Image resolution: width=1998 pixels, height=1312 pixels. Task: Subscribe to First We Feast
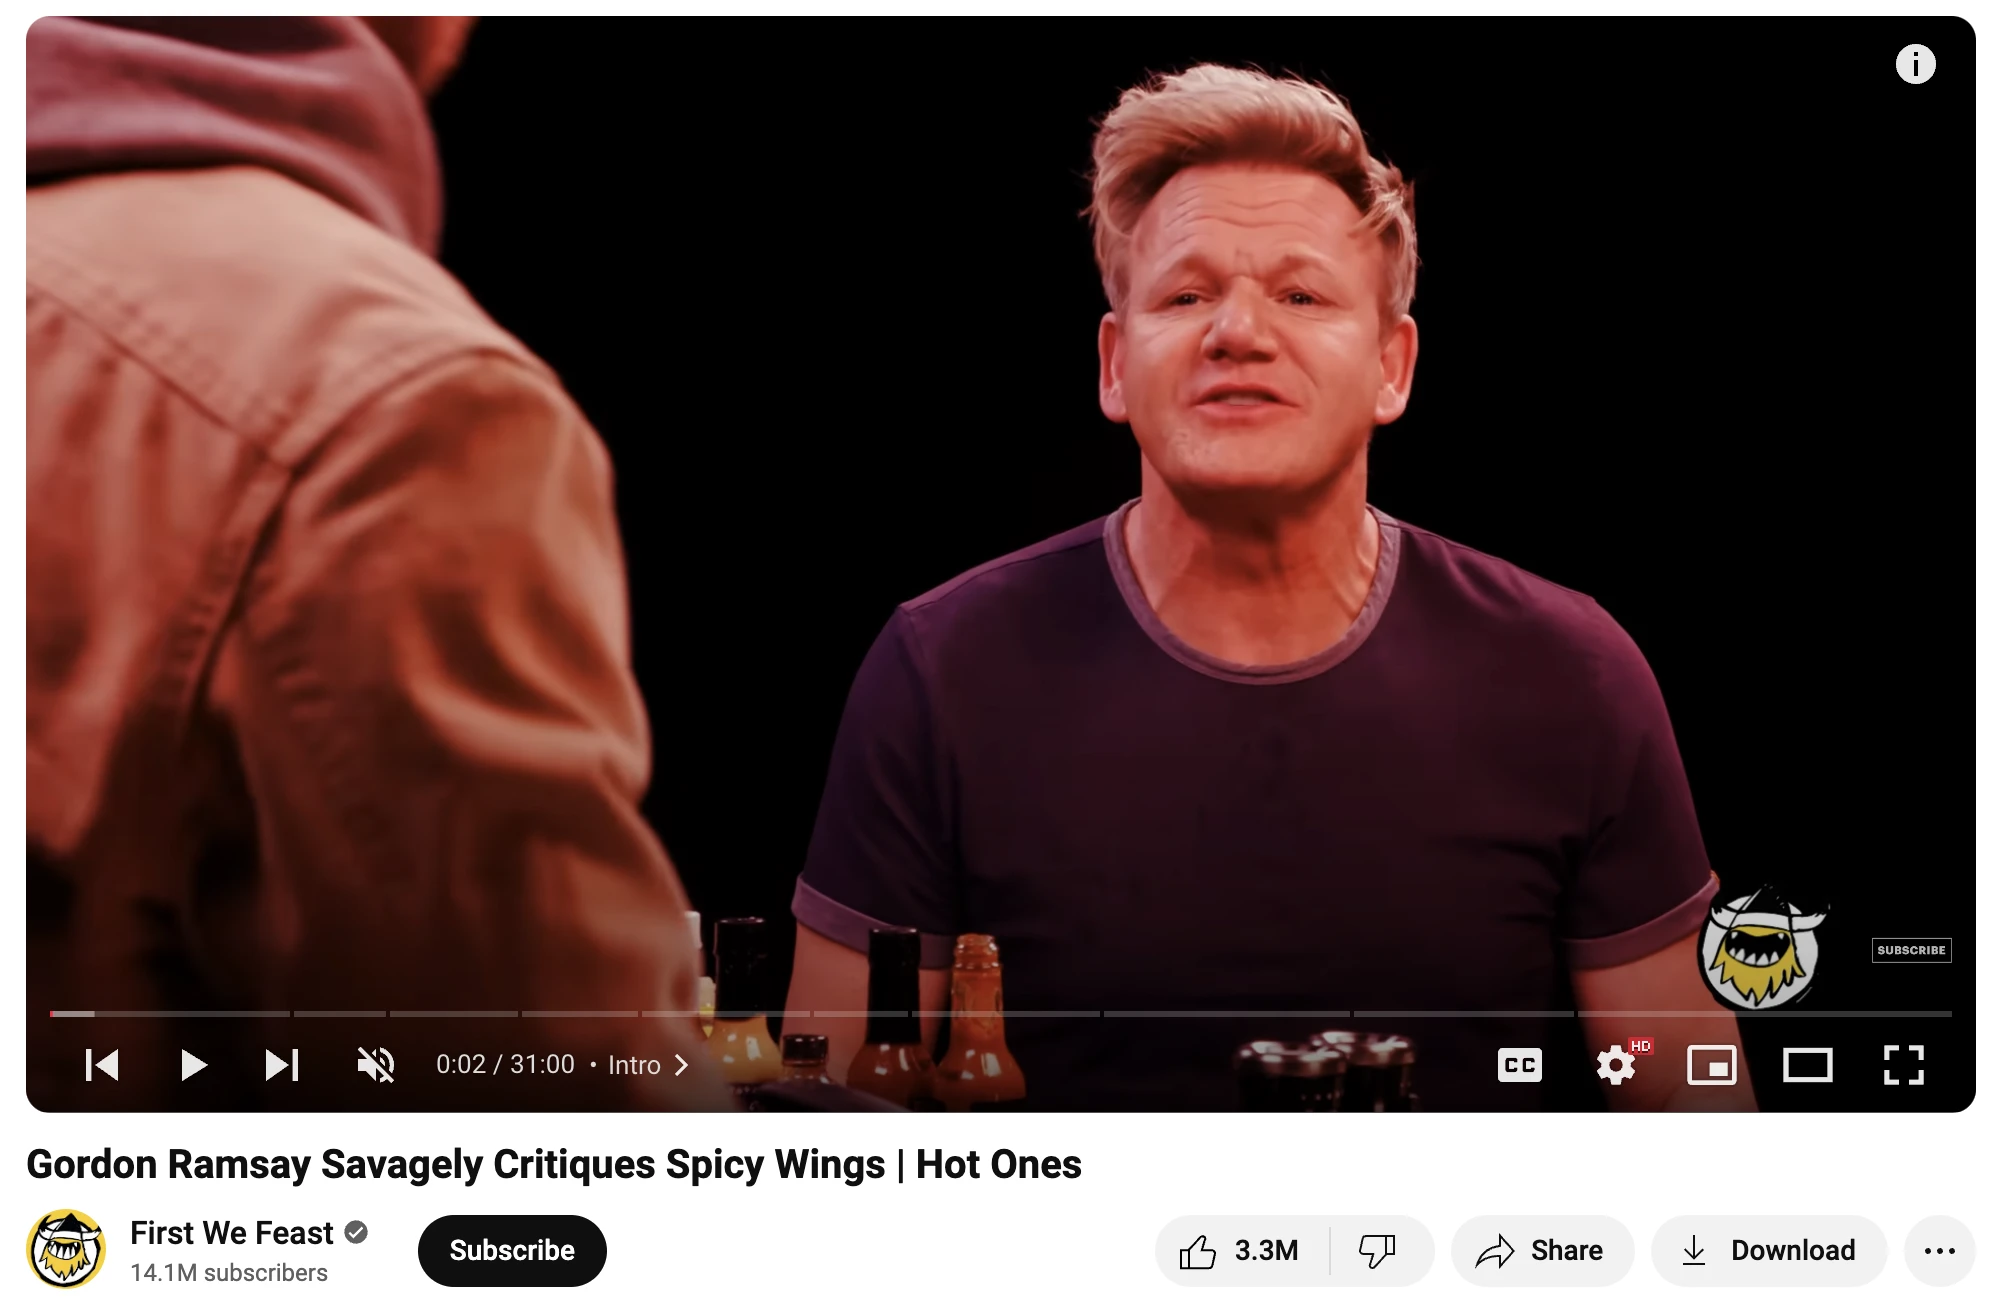pyautogui.click(x=512, y=1251)
